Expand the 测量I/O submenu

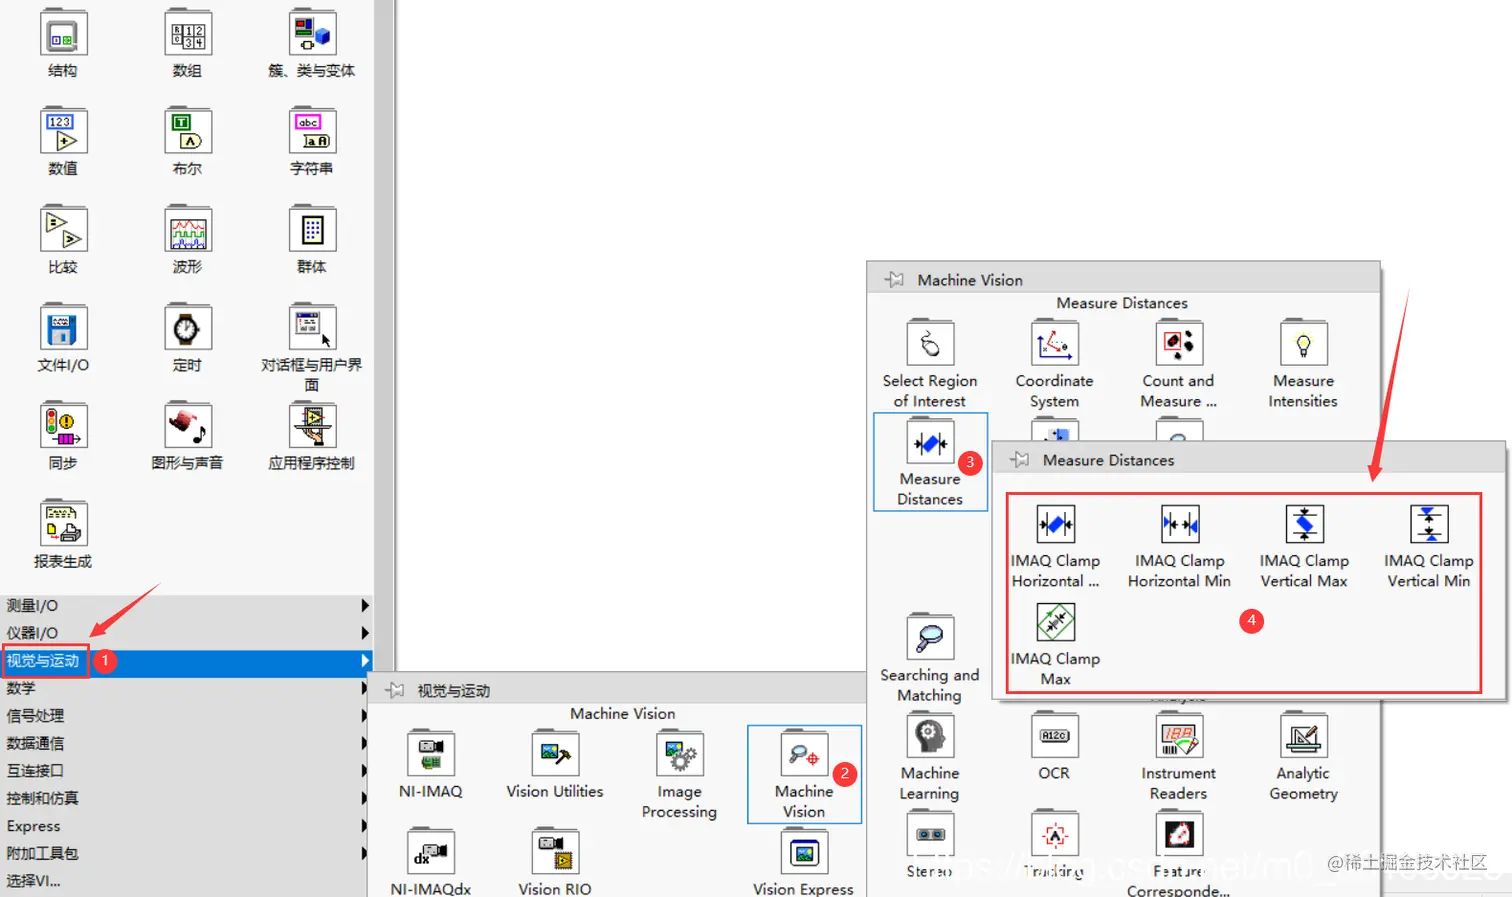[x=187, y=605]
